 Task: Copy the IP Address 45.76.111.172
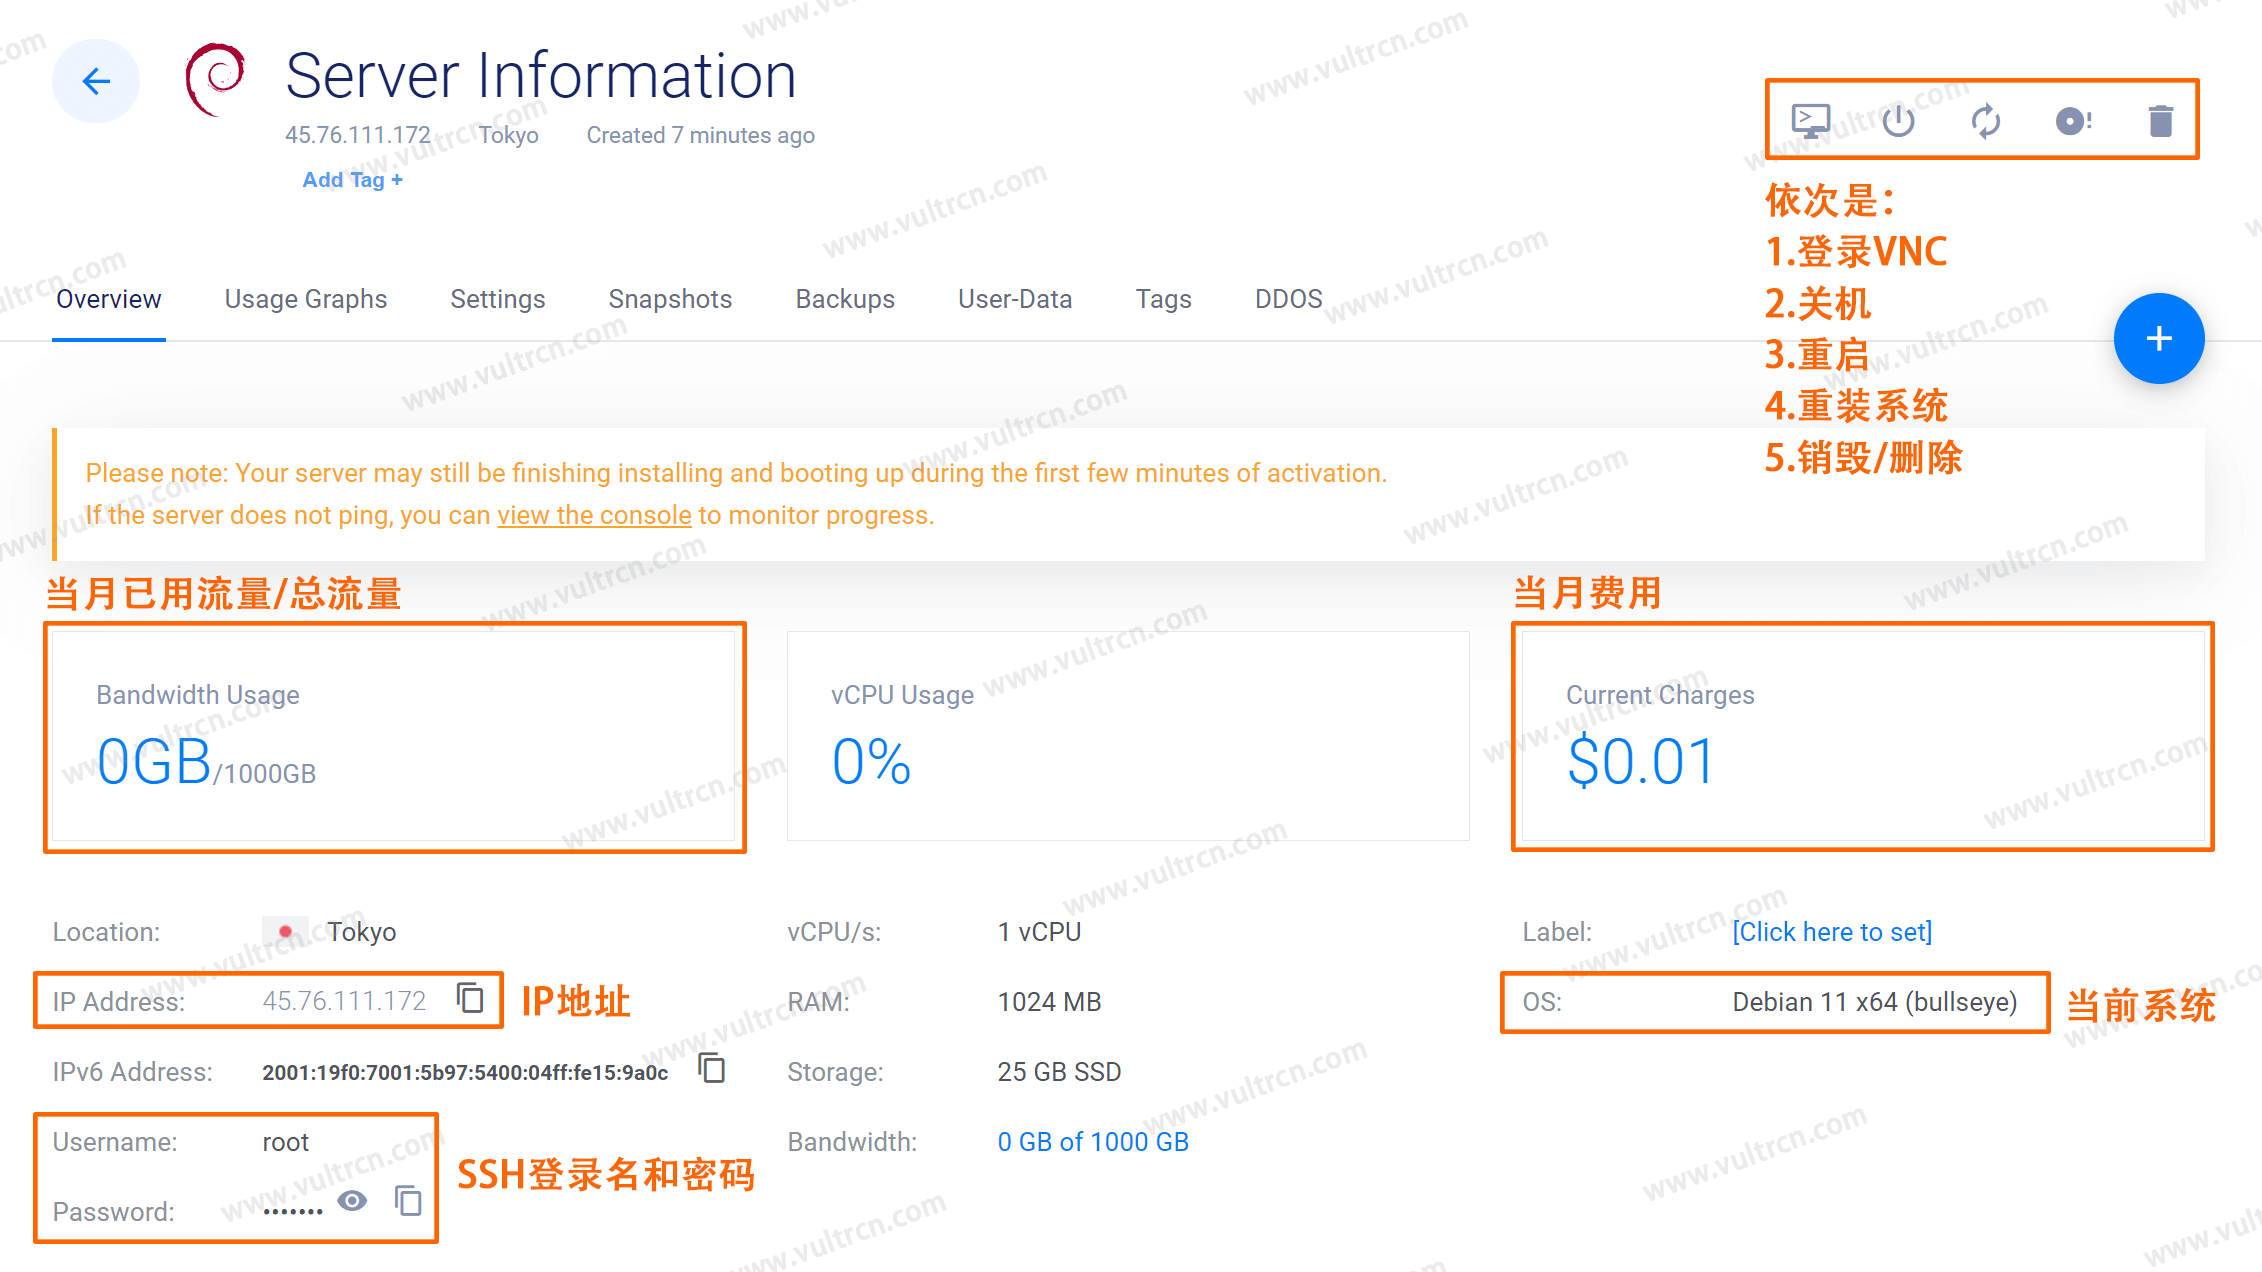pos(471,998)
